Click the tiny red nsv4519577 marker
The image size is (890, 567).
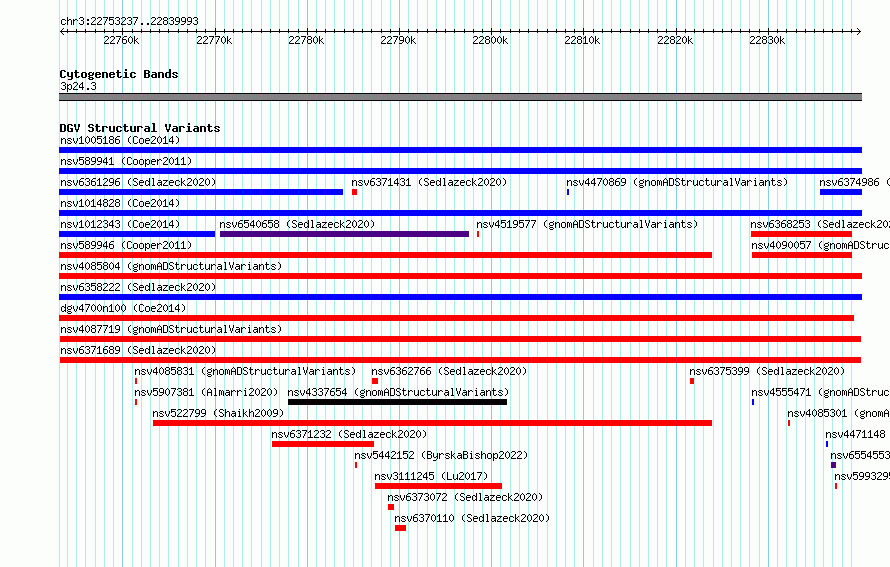pyautogui.click(x=478, y=234)
